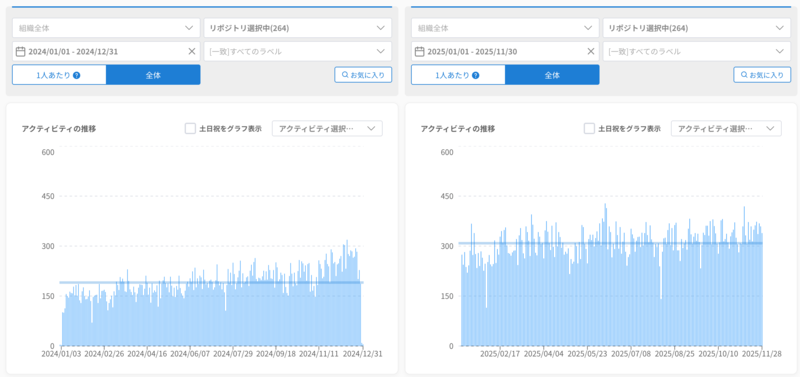Select left 全体 view toggle
This screenshot has height=377, width=800.
153,75
